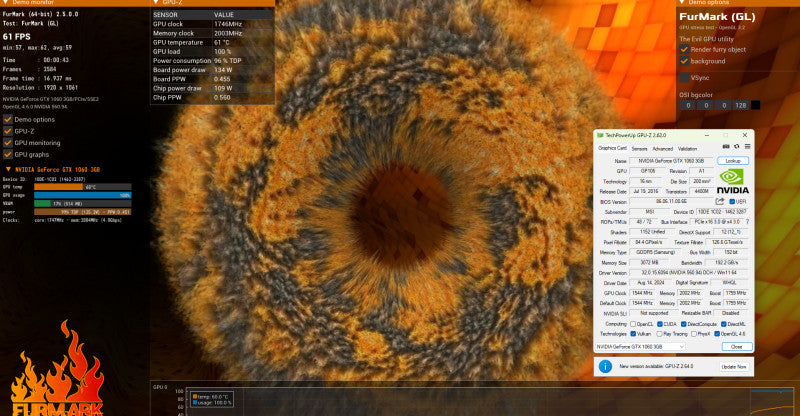Click the DirectML checkbox
800x416 pixels.
point(723,324)
